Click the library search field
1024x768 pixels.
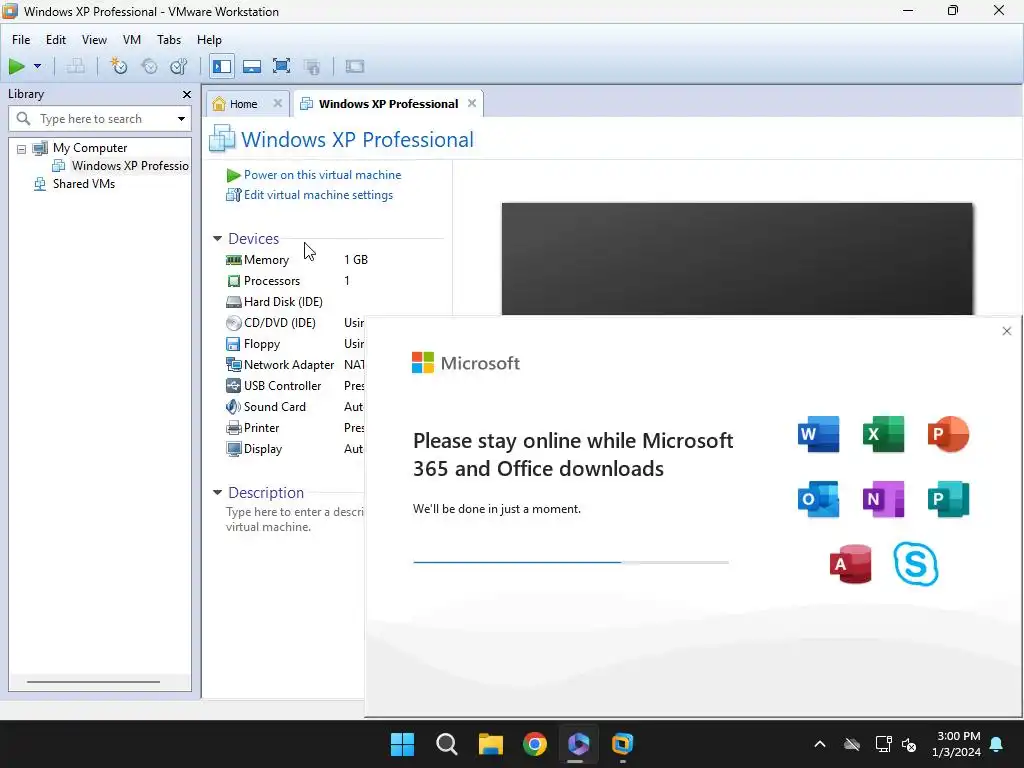(x=100, y=119)
